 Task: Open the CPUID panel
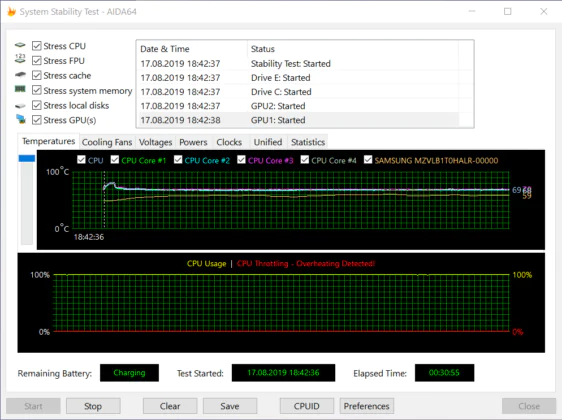click(x=307, y=406)
